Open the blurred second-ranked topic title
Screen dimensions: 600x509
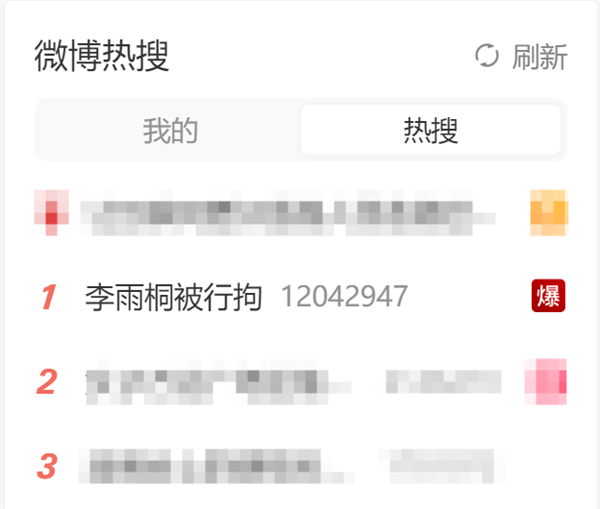click(218, 382)
